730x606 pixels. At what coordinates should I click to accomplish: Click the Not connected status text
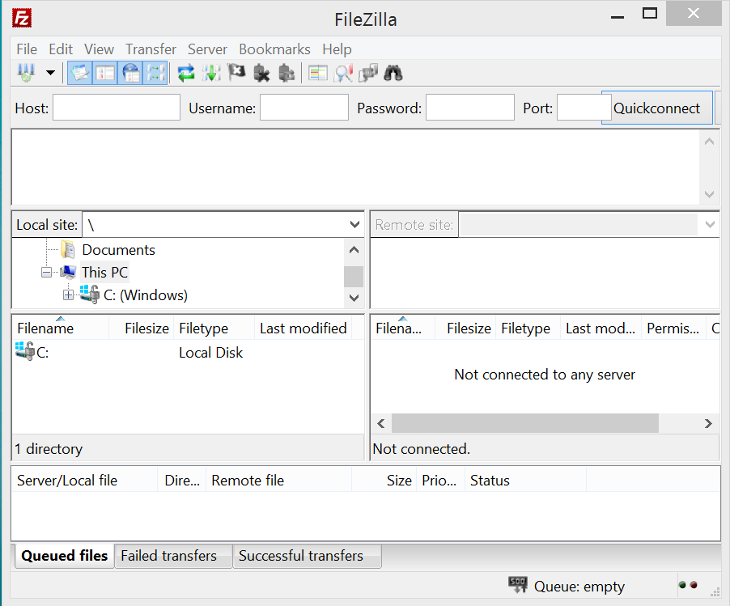421,449
